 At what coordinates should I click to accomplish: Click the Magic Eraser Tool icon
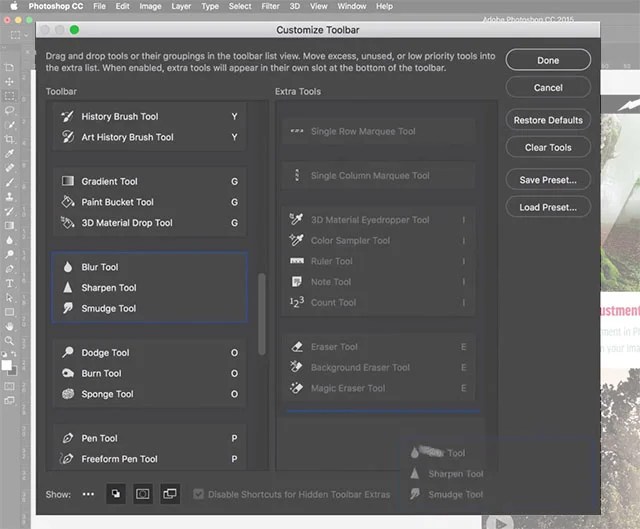(296, 388)
